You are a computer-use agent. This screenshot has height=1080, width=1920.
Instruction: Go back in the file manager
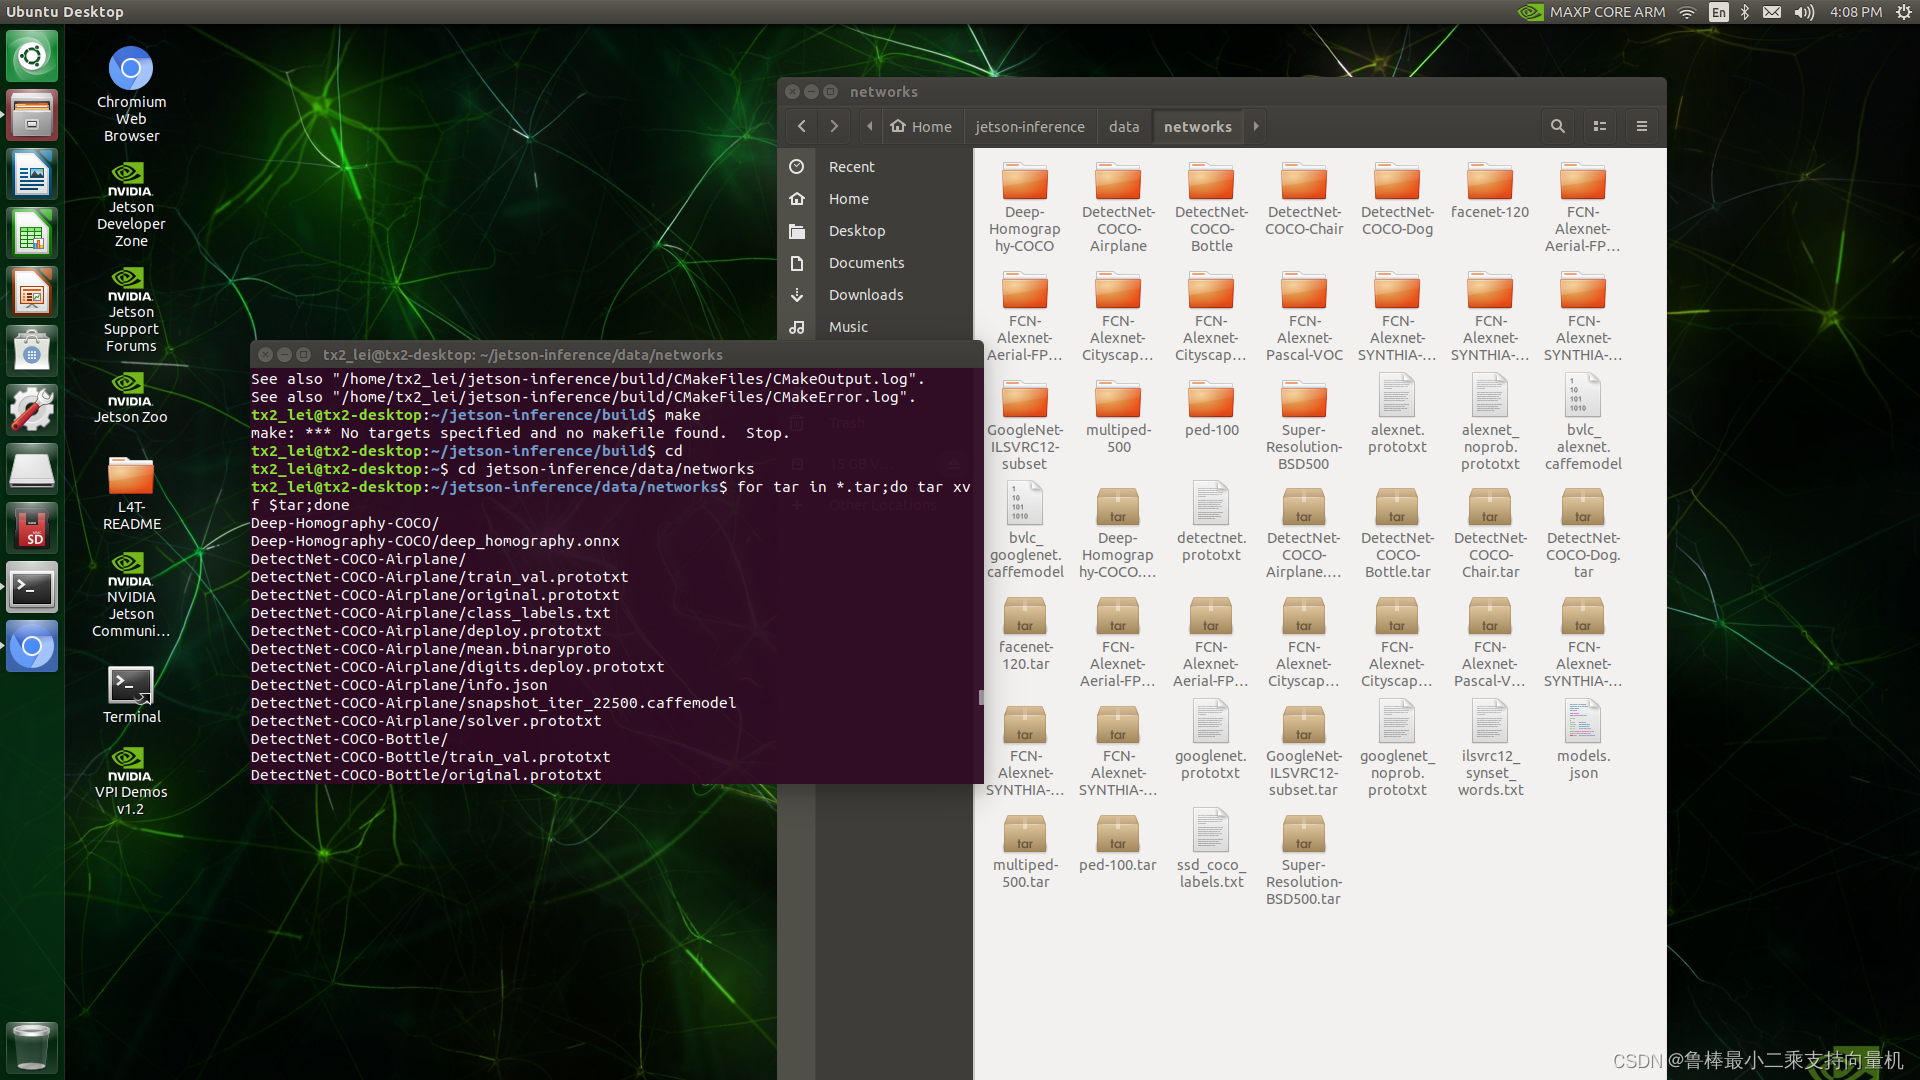pyautogui.click(x=801, y=126)
